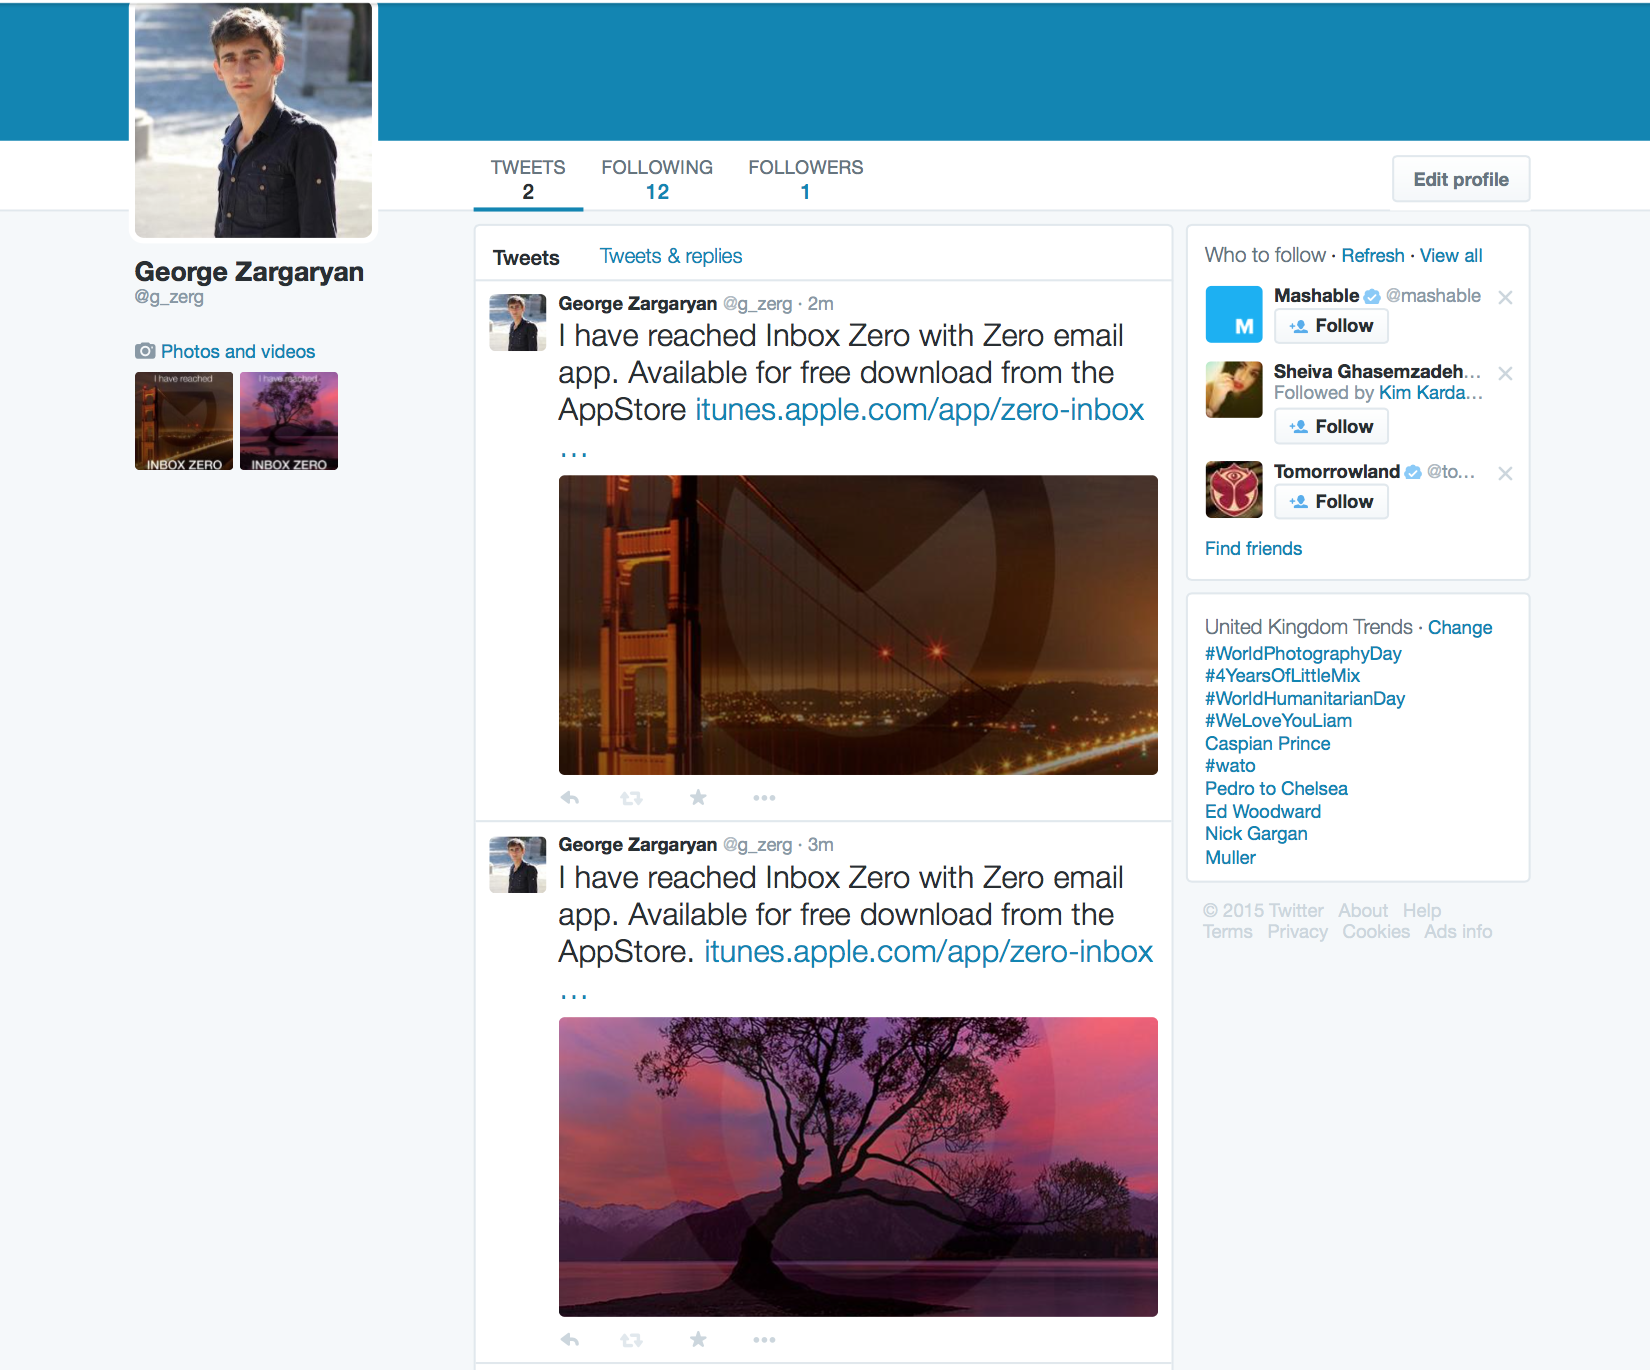Open Kim Karda... follower link
The image size is (1650, 1370).
[x=1430, y=393]
